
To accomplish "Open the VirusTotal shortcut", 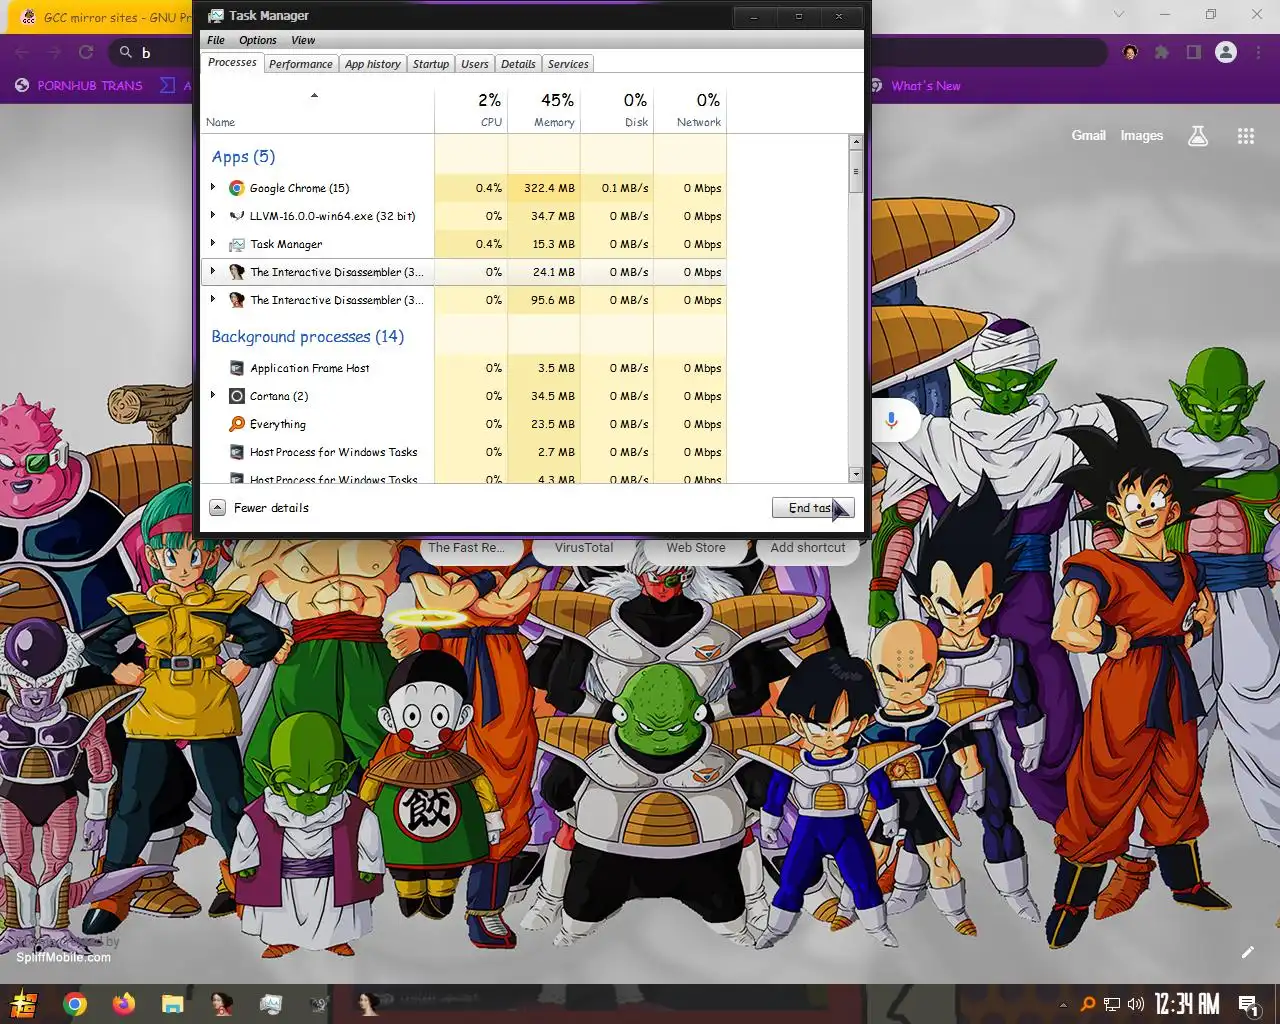I will click(x=584, y=548).
